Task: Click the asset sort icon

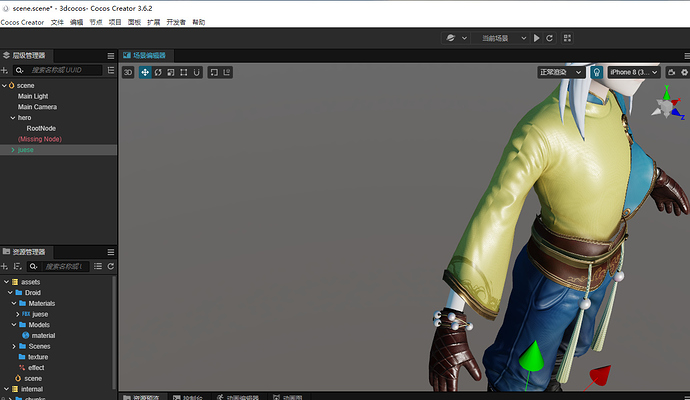Action: coord(18,266)
